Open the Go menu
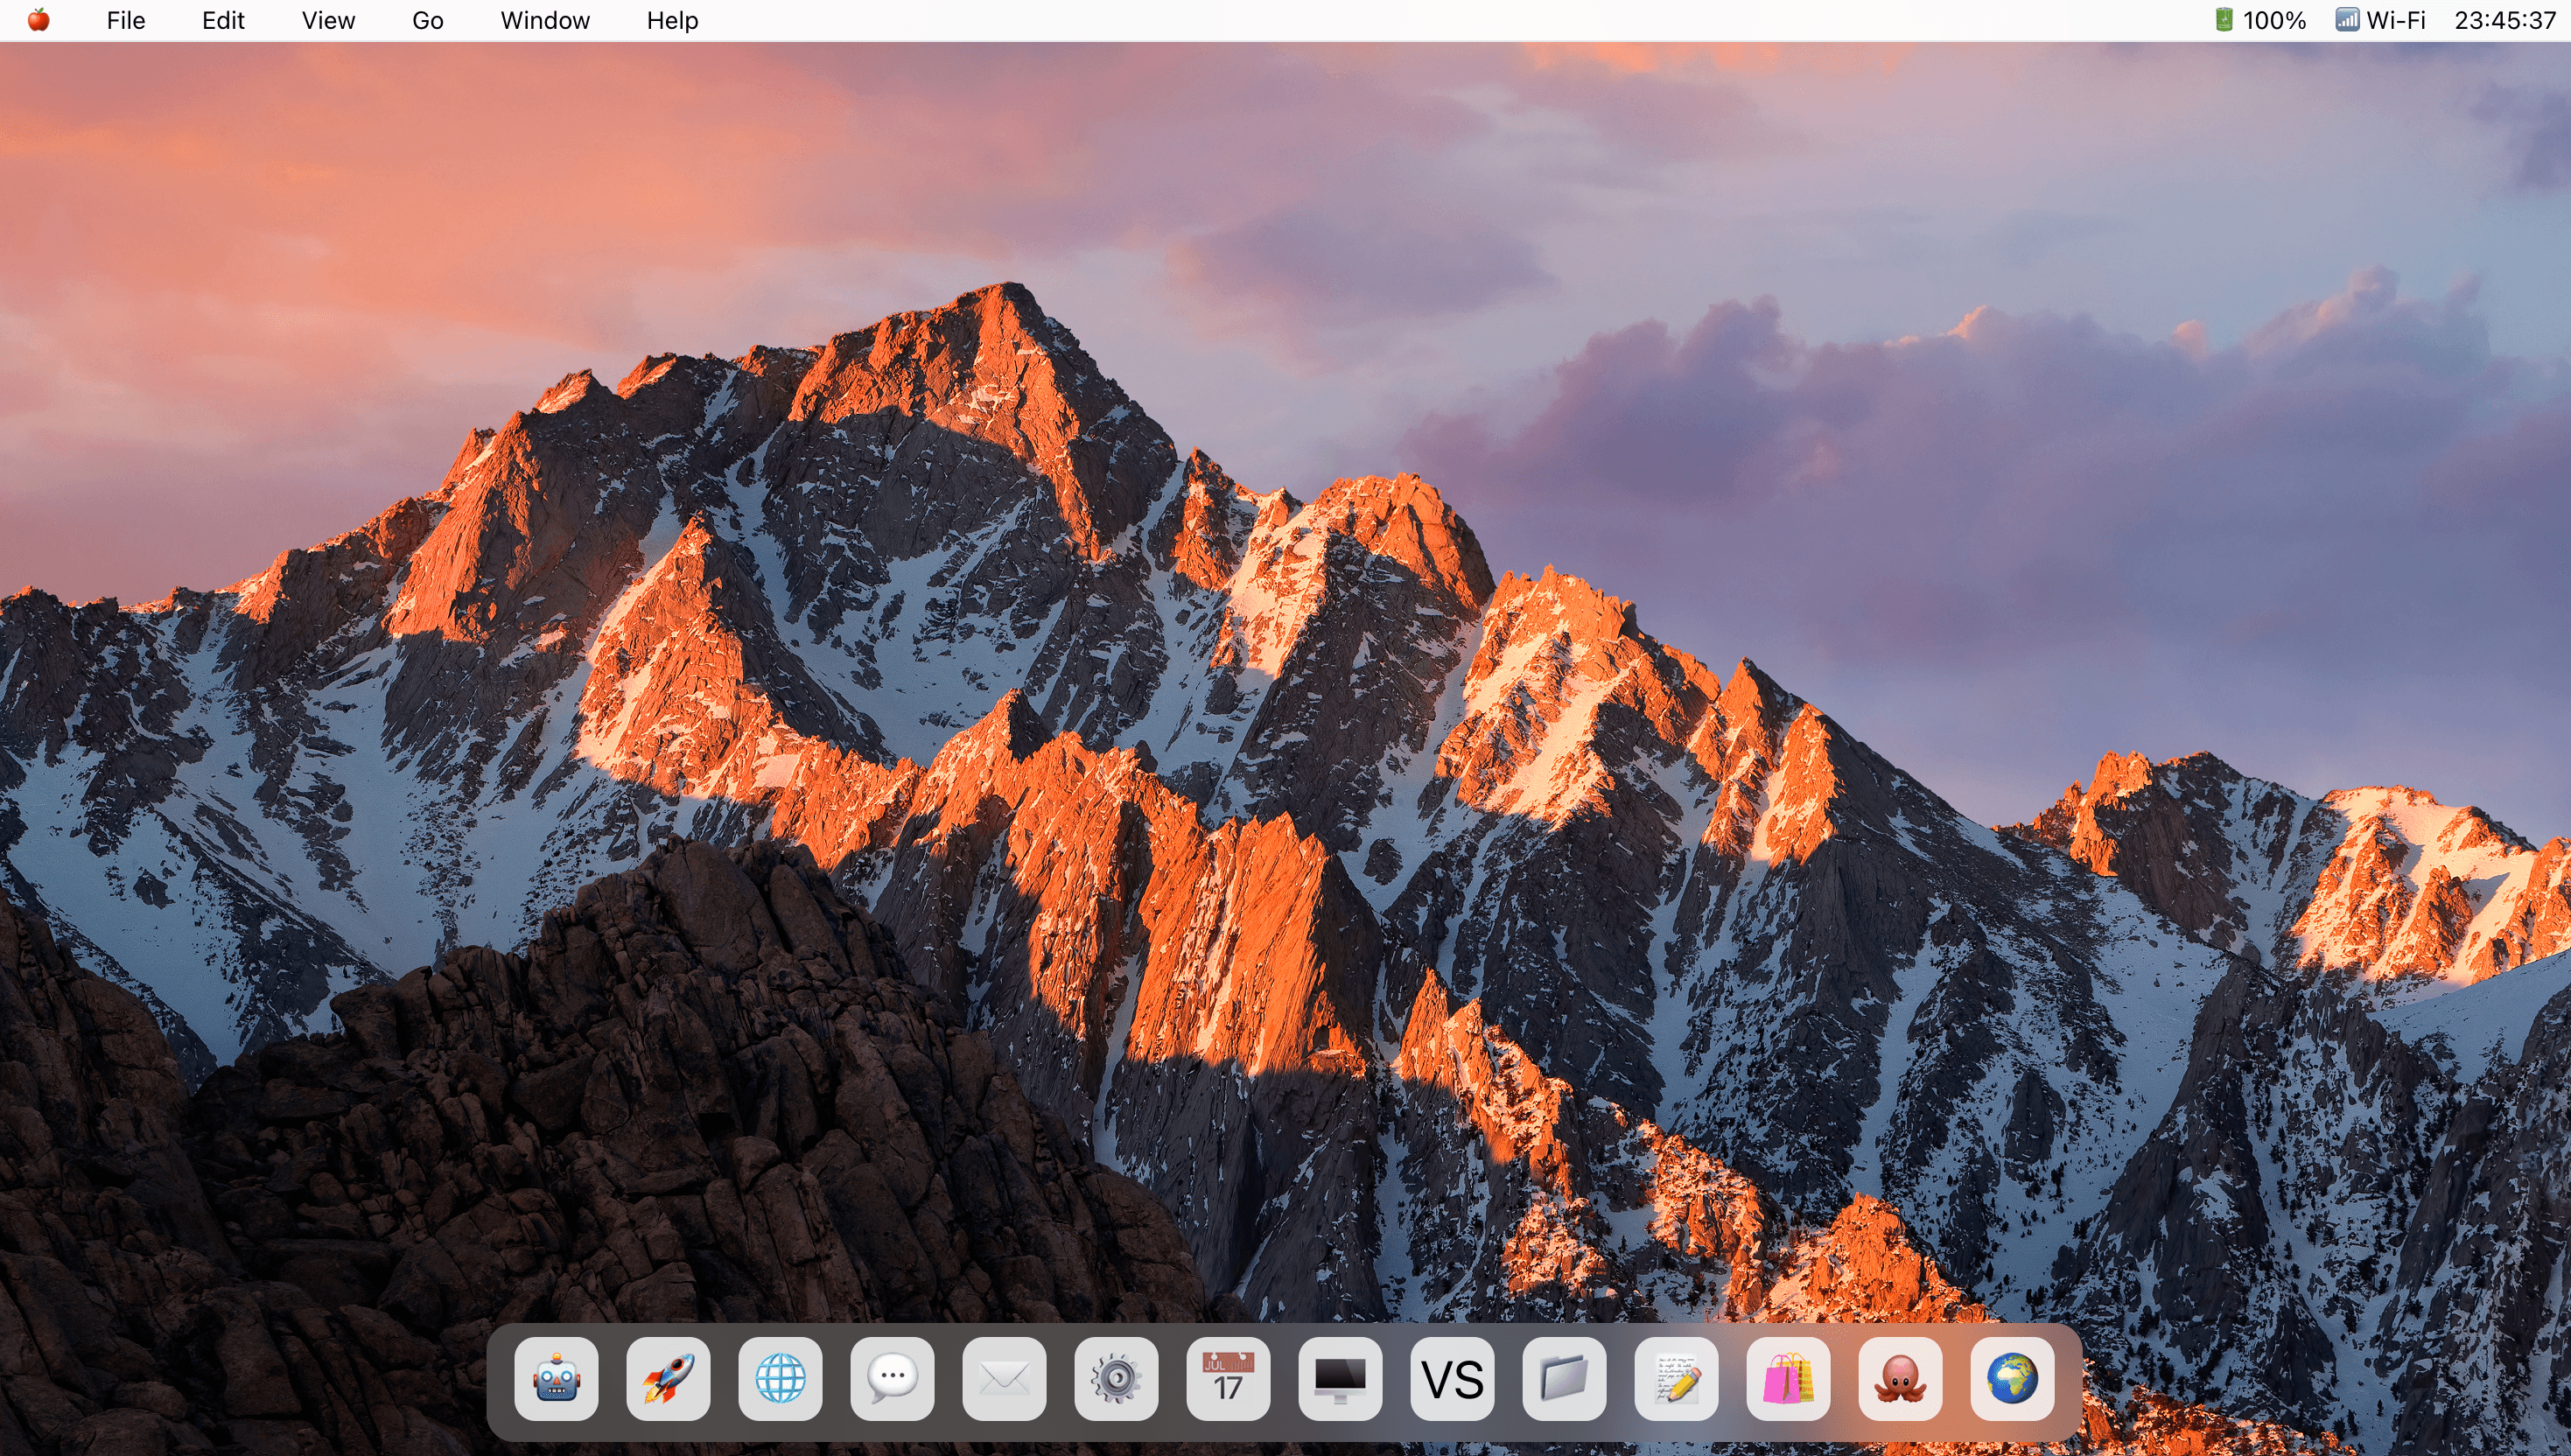 pos(427,20)
